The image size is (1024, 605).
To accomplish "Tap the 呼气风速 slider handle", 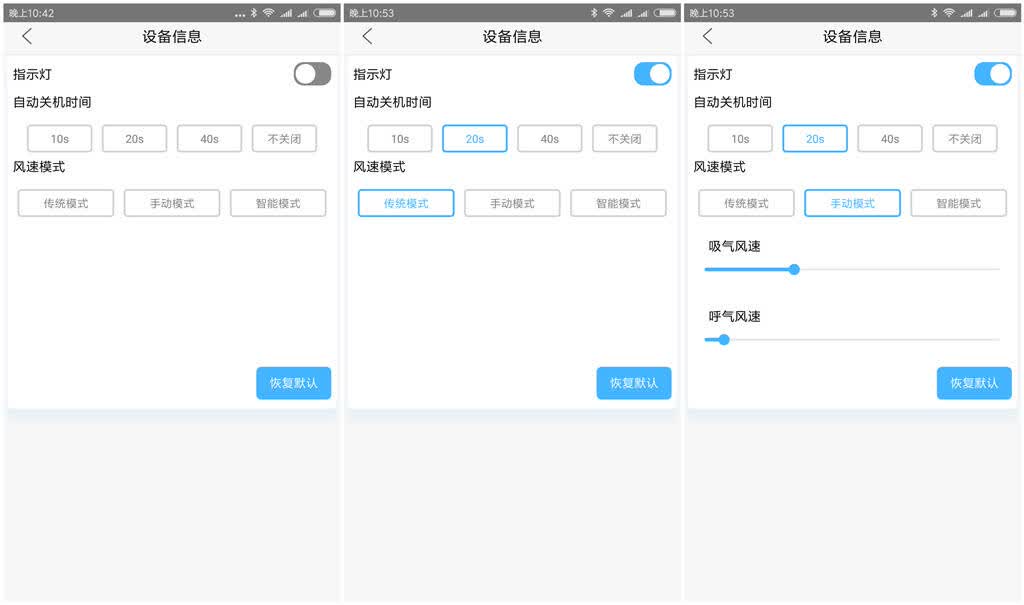I will 724,340.
